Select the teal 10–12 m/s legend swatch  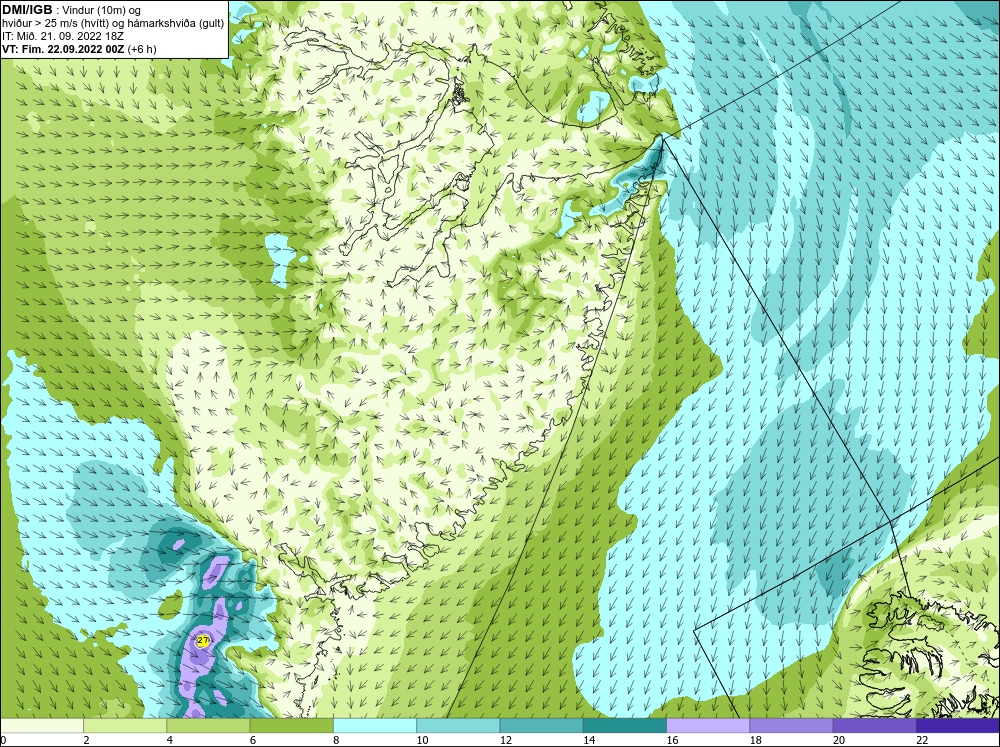pos(458,726)
